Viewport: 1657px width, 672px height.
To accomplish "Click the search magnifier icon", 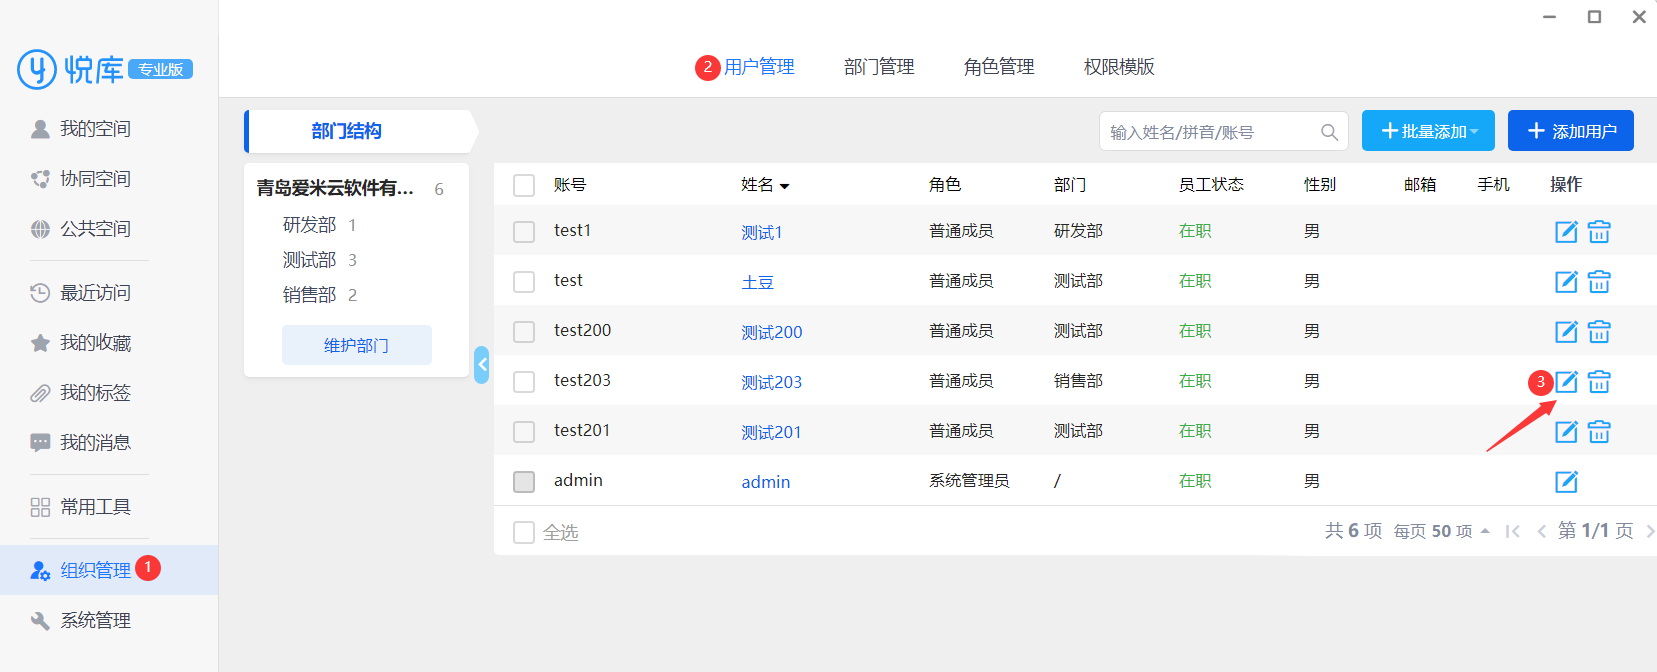I will coord(1329,132).
